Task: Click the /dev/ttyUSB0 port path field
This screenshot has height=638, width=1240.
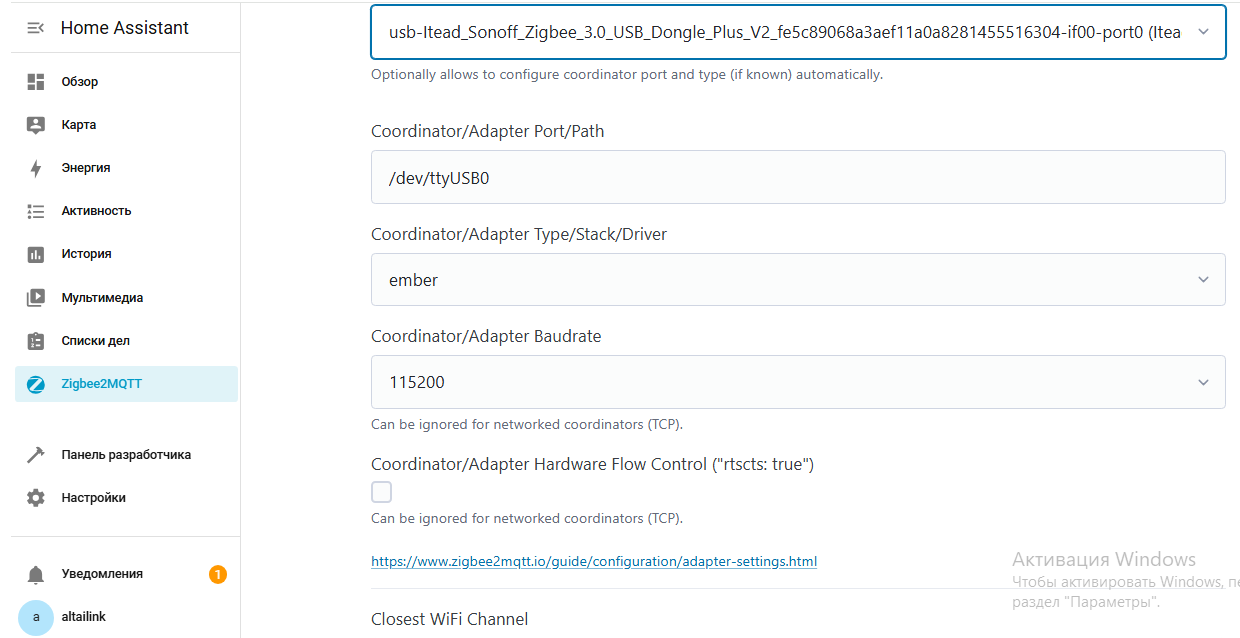Action: 797,178
